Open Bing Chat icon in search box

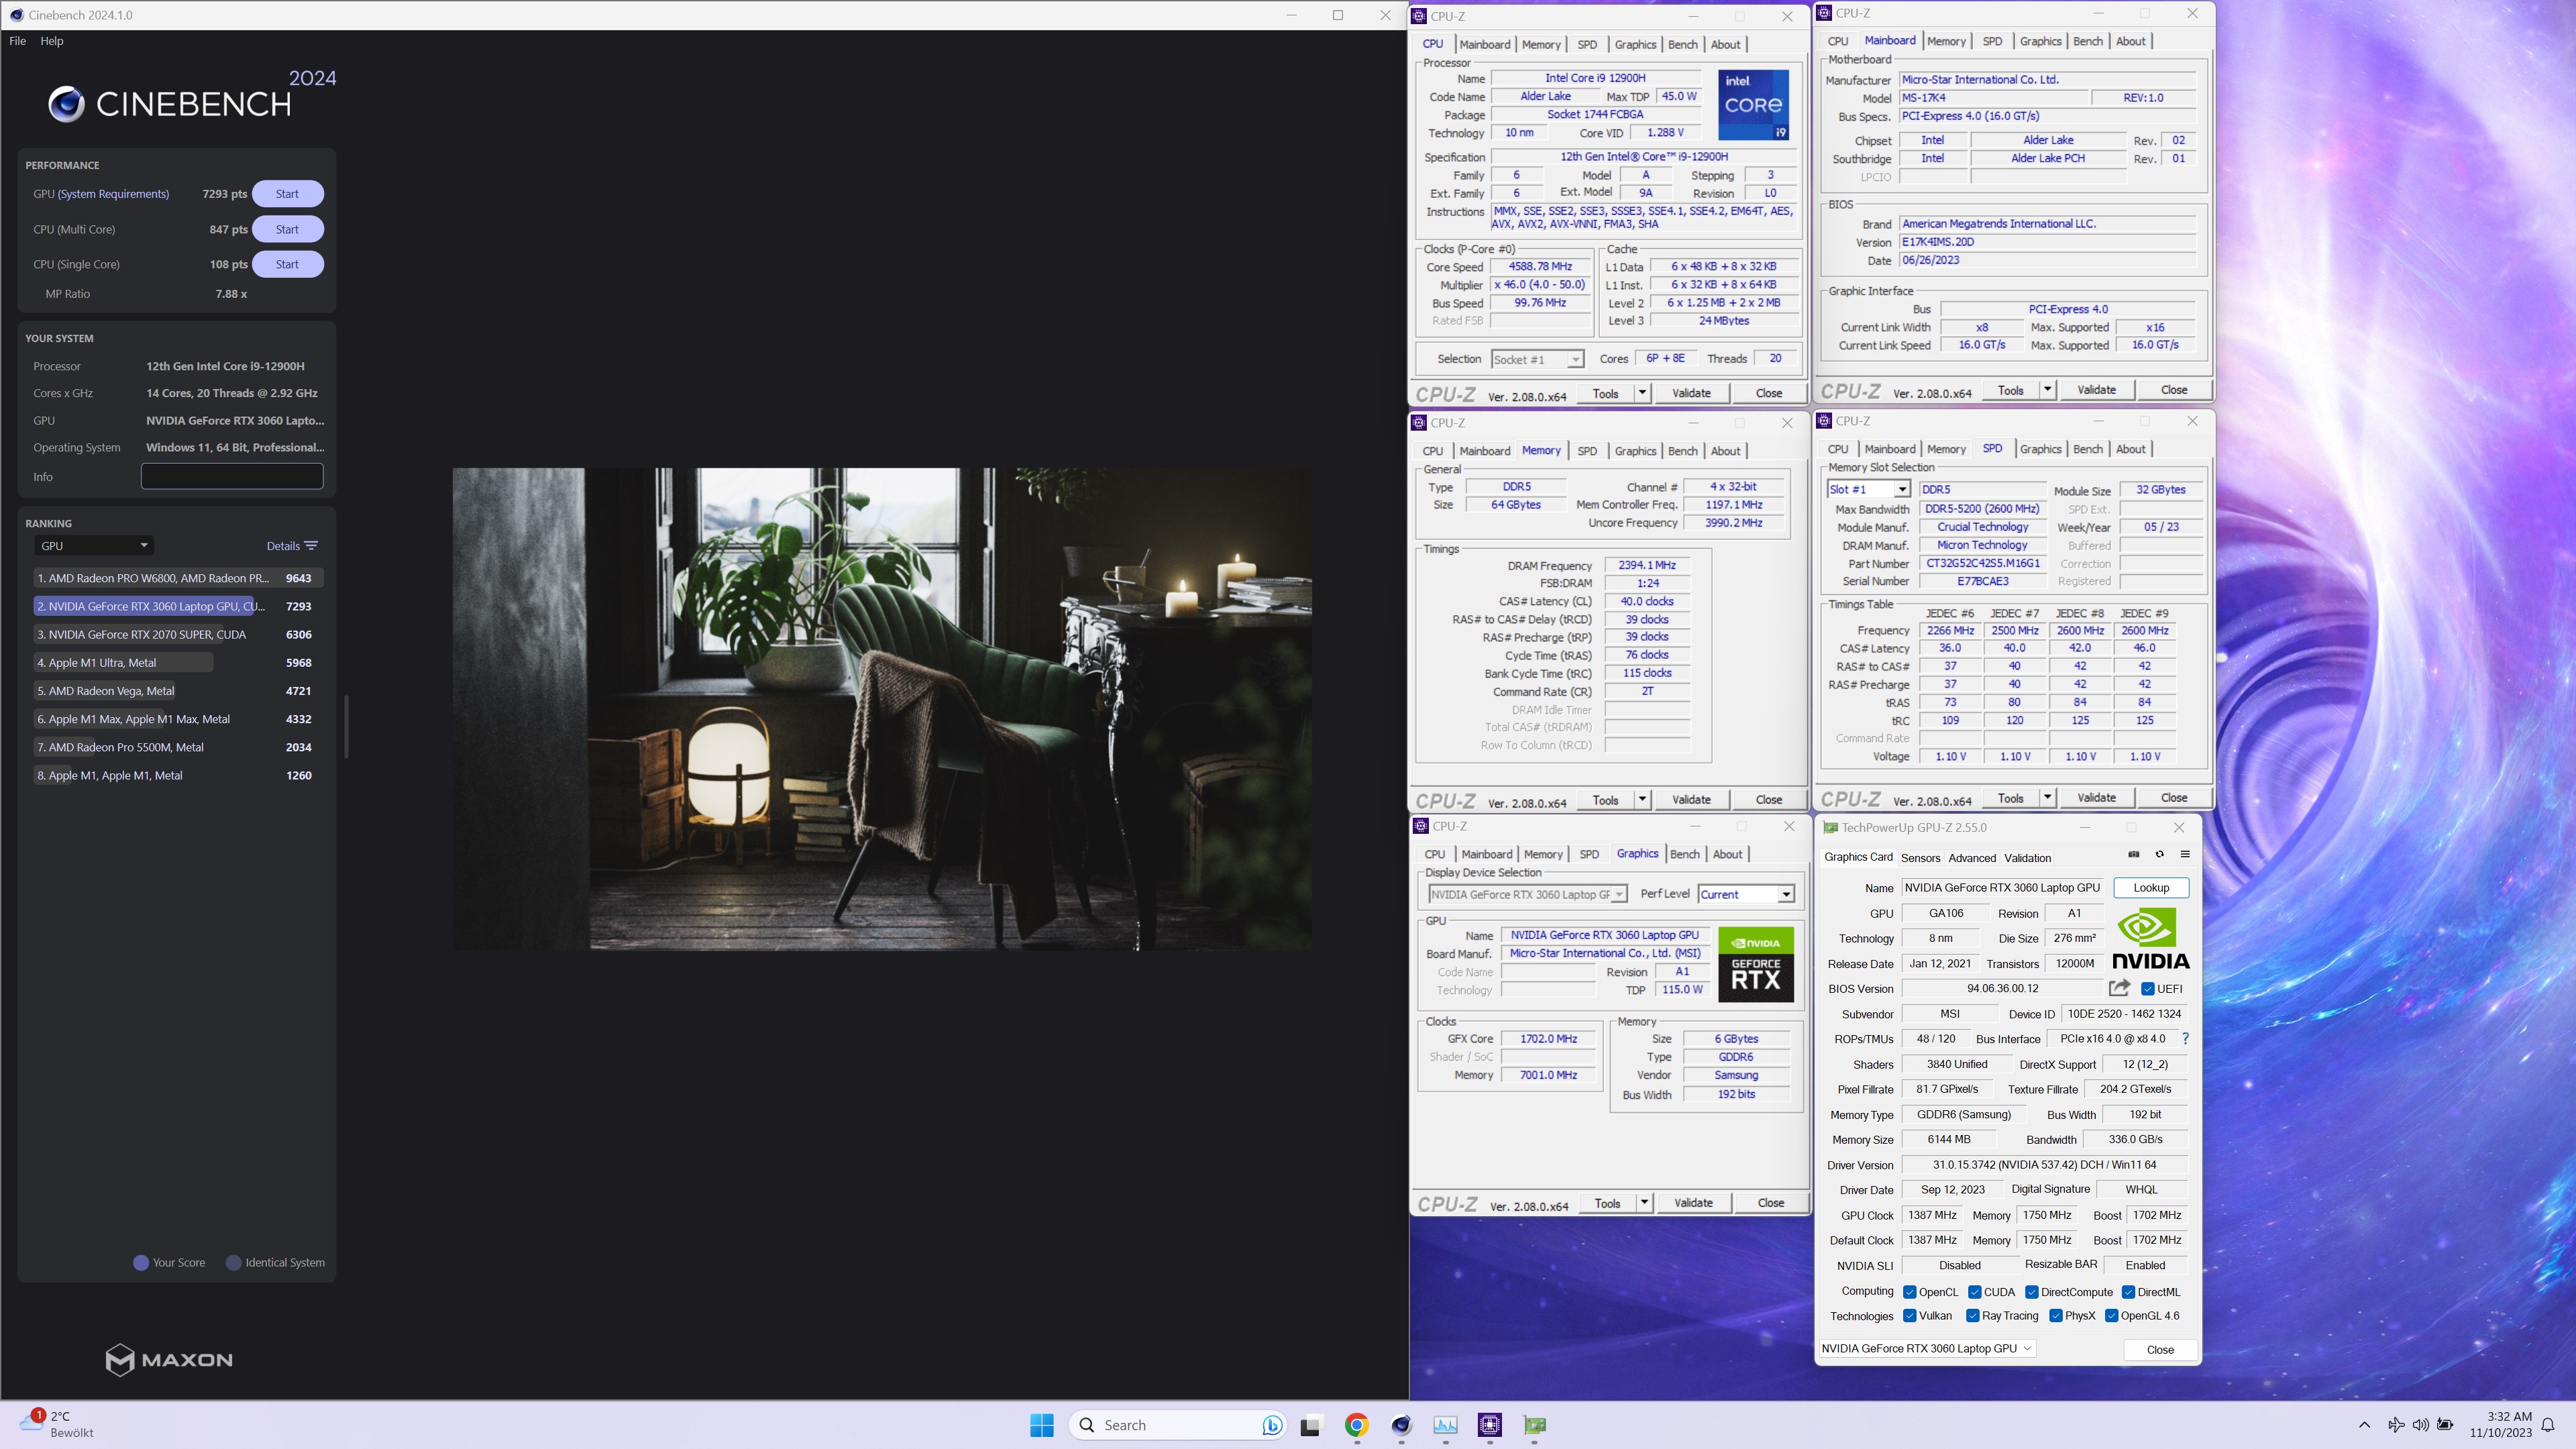point(1271,1425)
